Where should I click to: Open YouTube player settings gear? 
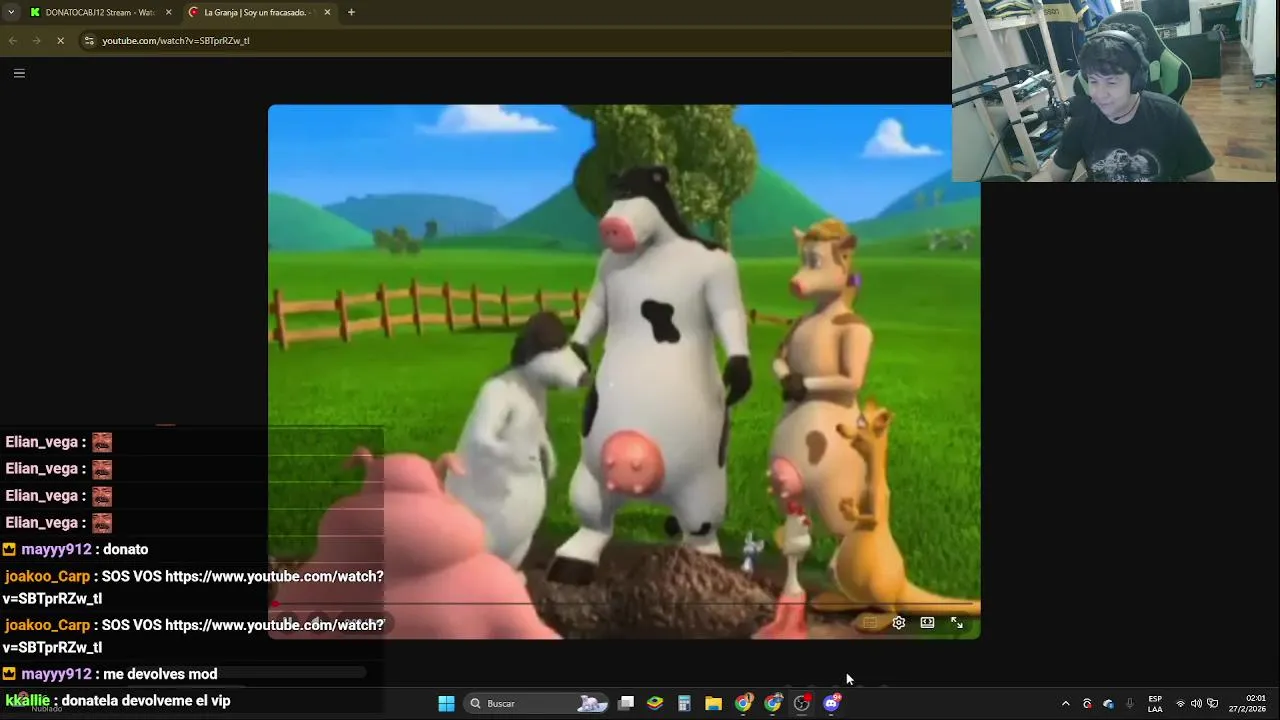point(899,623)
